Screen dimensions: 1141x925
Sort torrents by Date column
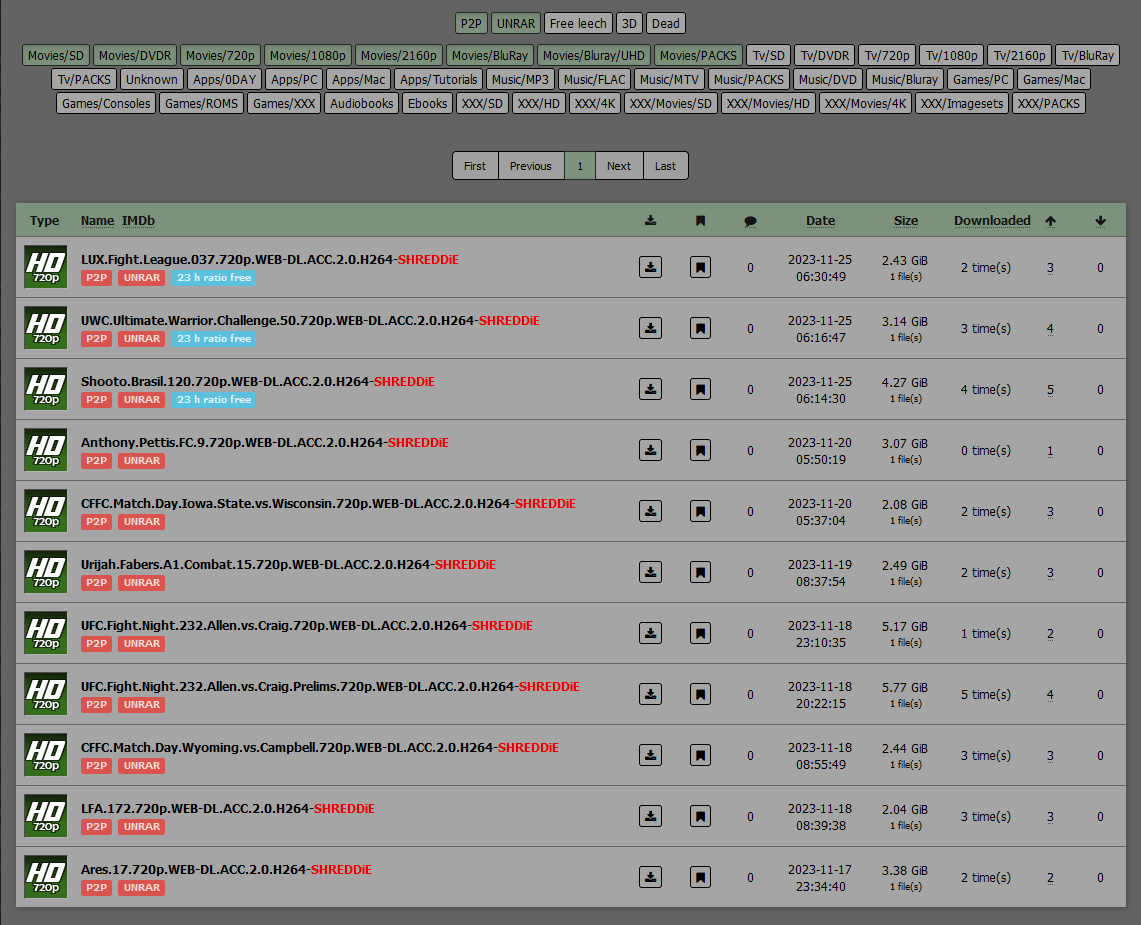820,221
